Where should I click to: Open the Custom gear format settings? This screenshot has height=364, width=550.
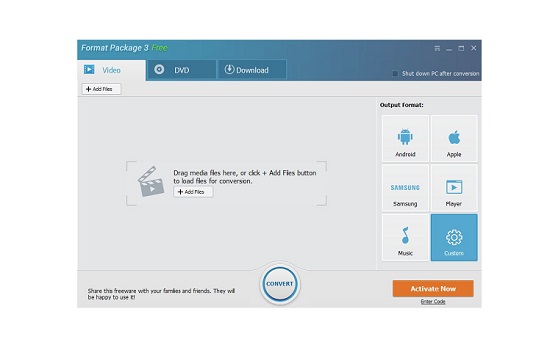(454, 237)
